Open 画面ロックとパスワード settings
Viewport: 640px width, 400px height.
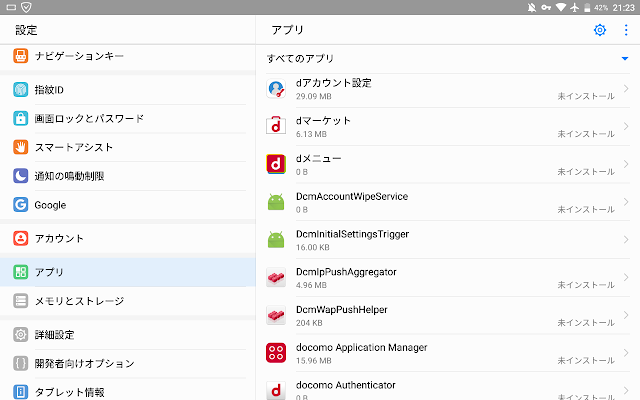(90, 119)
